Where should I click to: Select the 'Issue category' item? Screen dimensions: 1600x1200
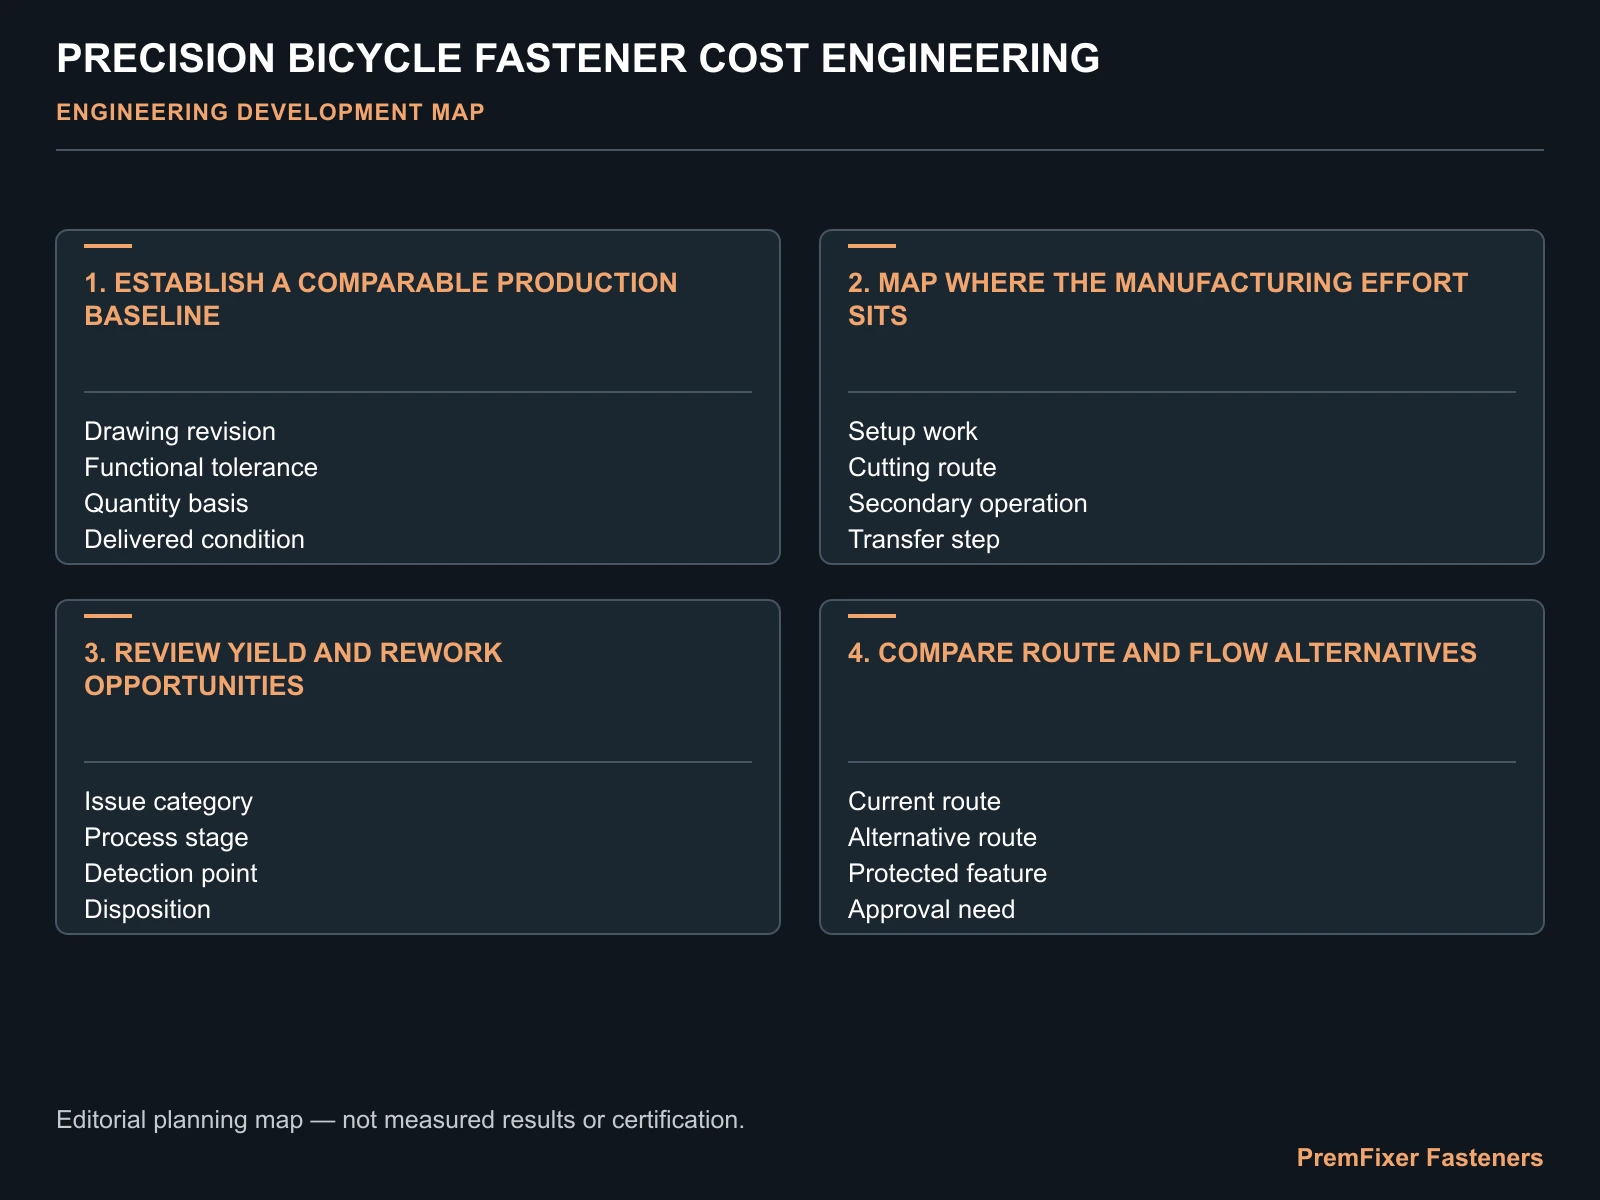point(168,801)
